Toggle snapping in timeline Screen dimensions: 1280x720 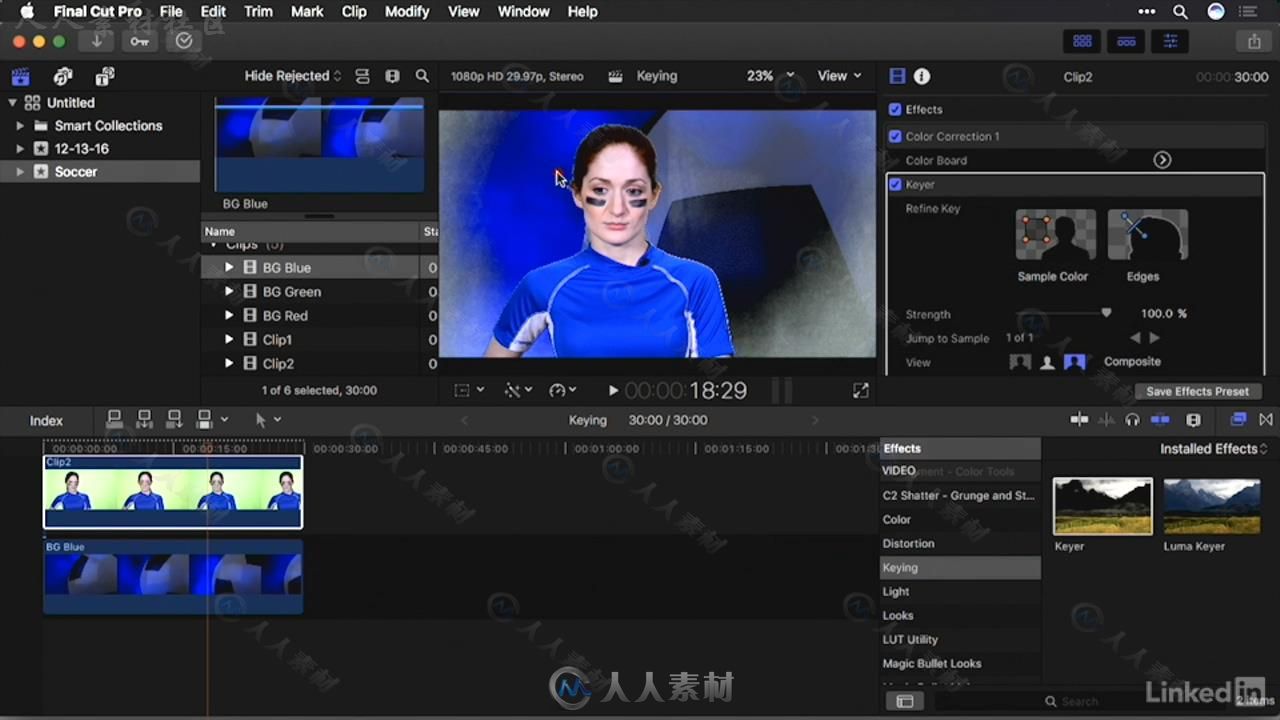coord(1160,420)
